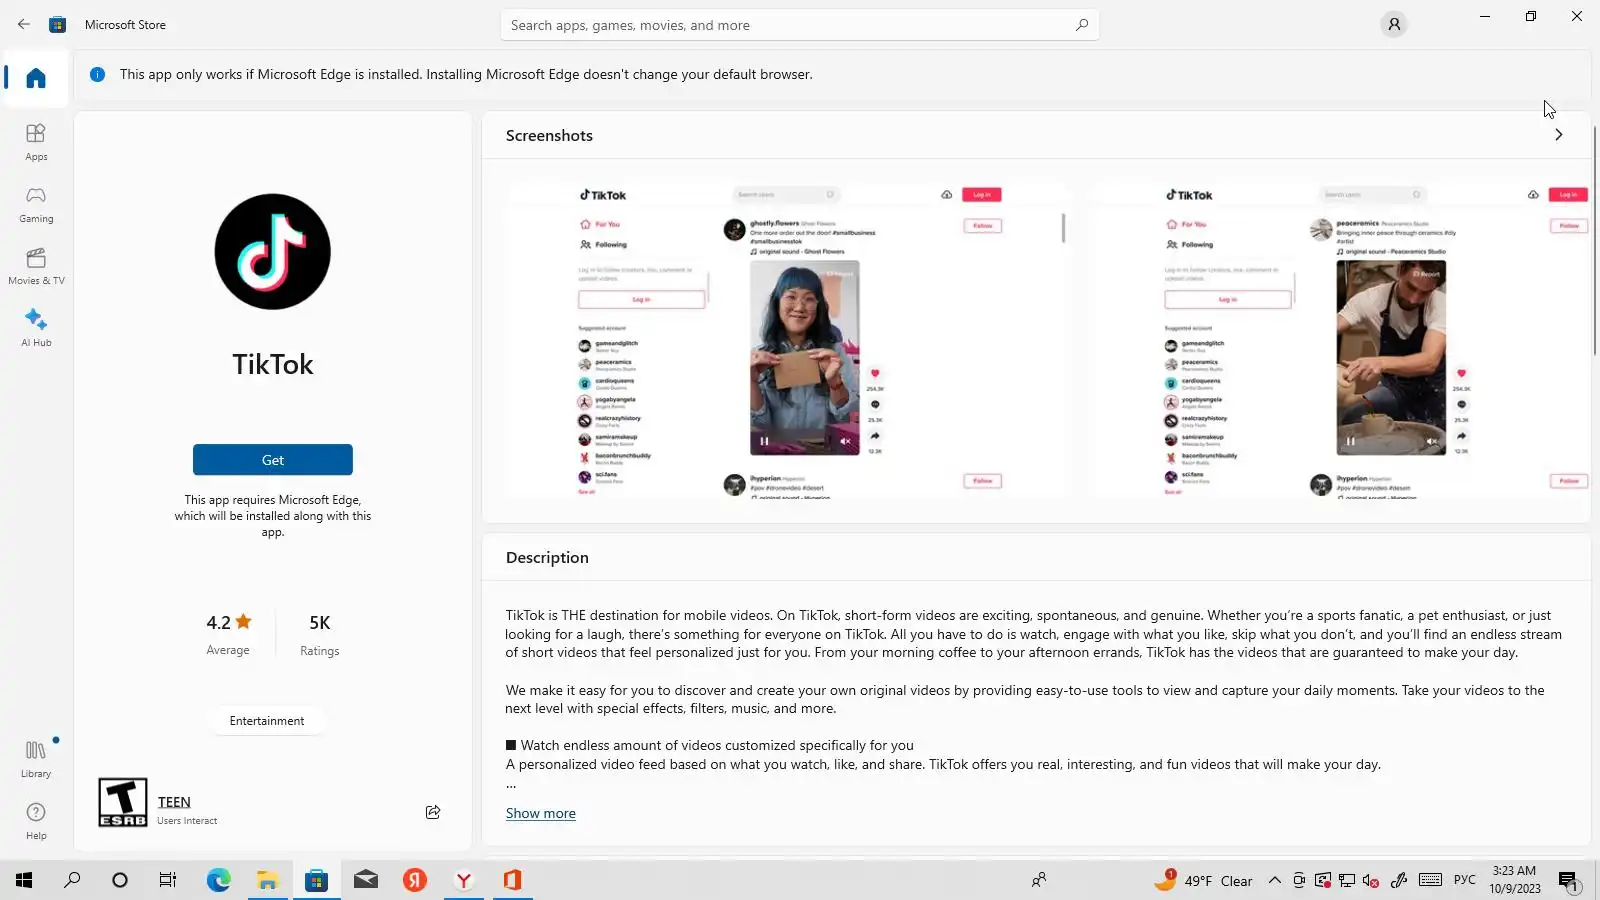Screen dimensions: 1600x900
Task: Open first TikTok screenshot with woman
Action: coord(789,340)
